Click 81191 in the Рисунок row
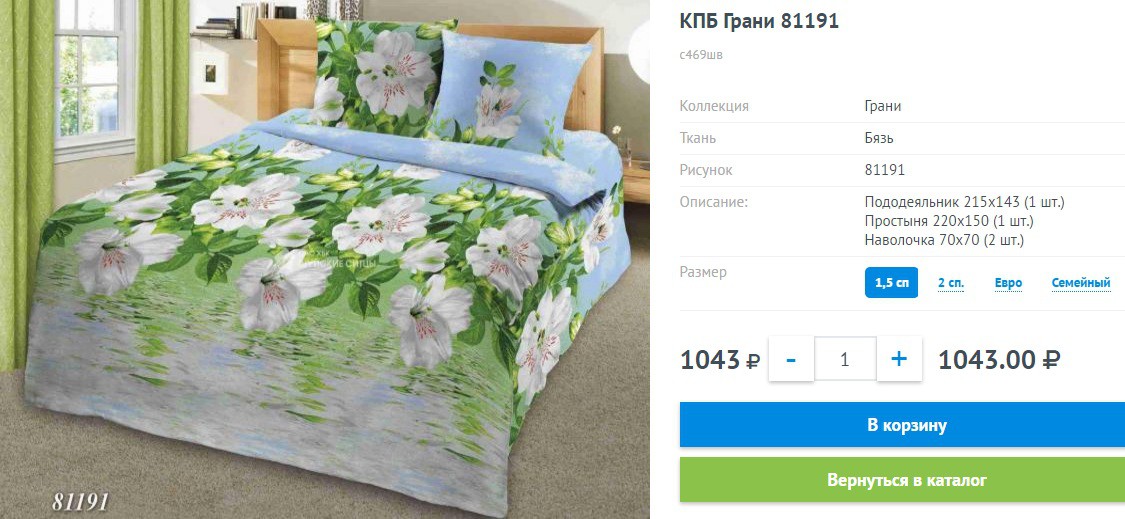 click(x=885, y=170)
